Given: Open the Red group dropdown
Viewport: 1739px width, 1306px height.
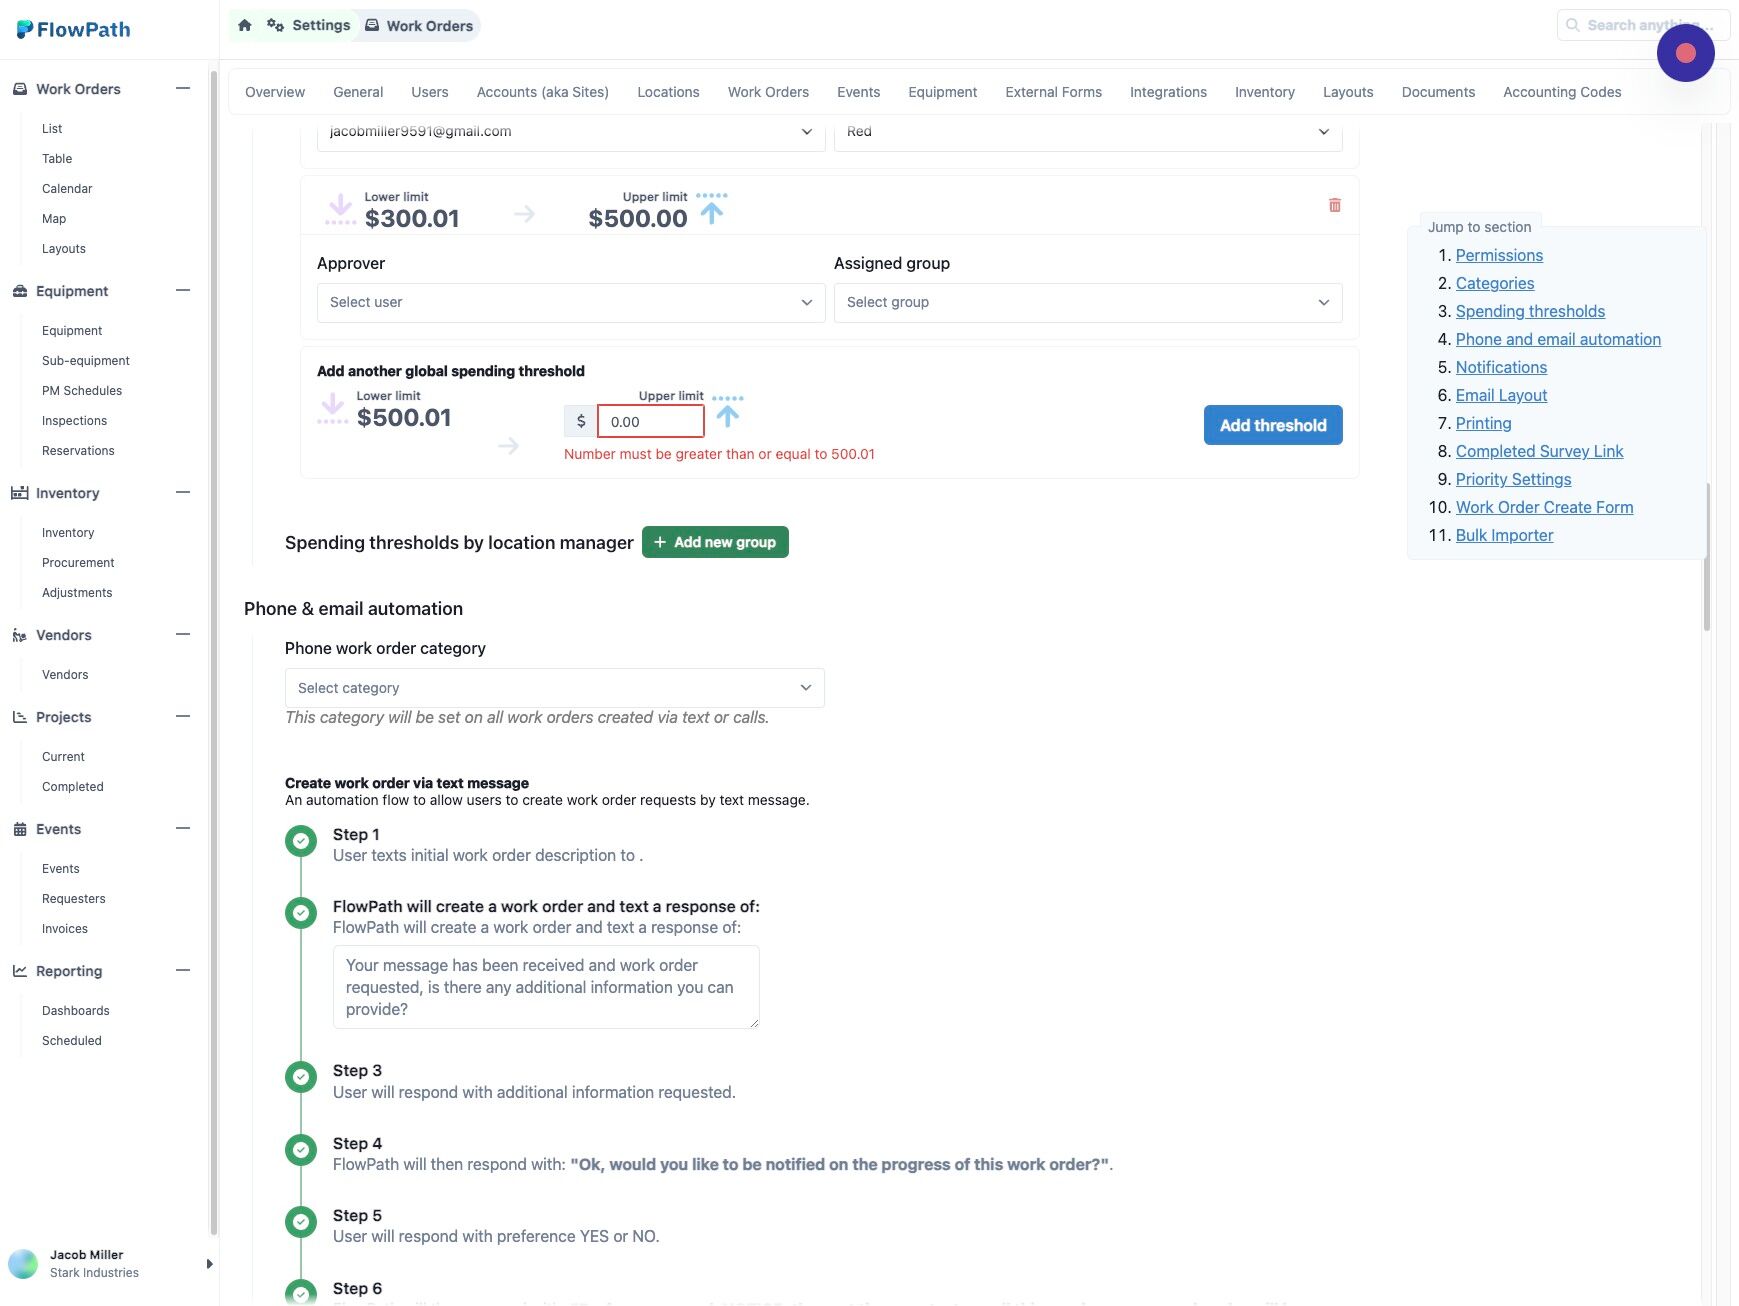Looking at the screenshot, I should point(1088,132).
